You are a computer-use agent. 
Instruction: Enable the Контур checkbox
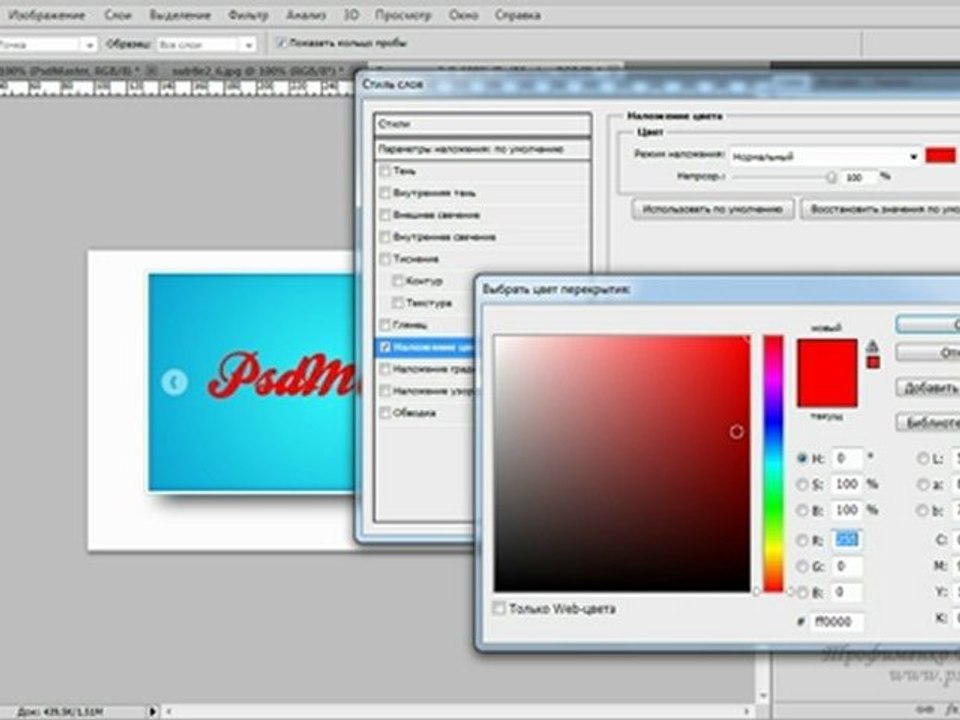click(398, 281)
